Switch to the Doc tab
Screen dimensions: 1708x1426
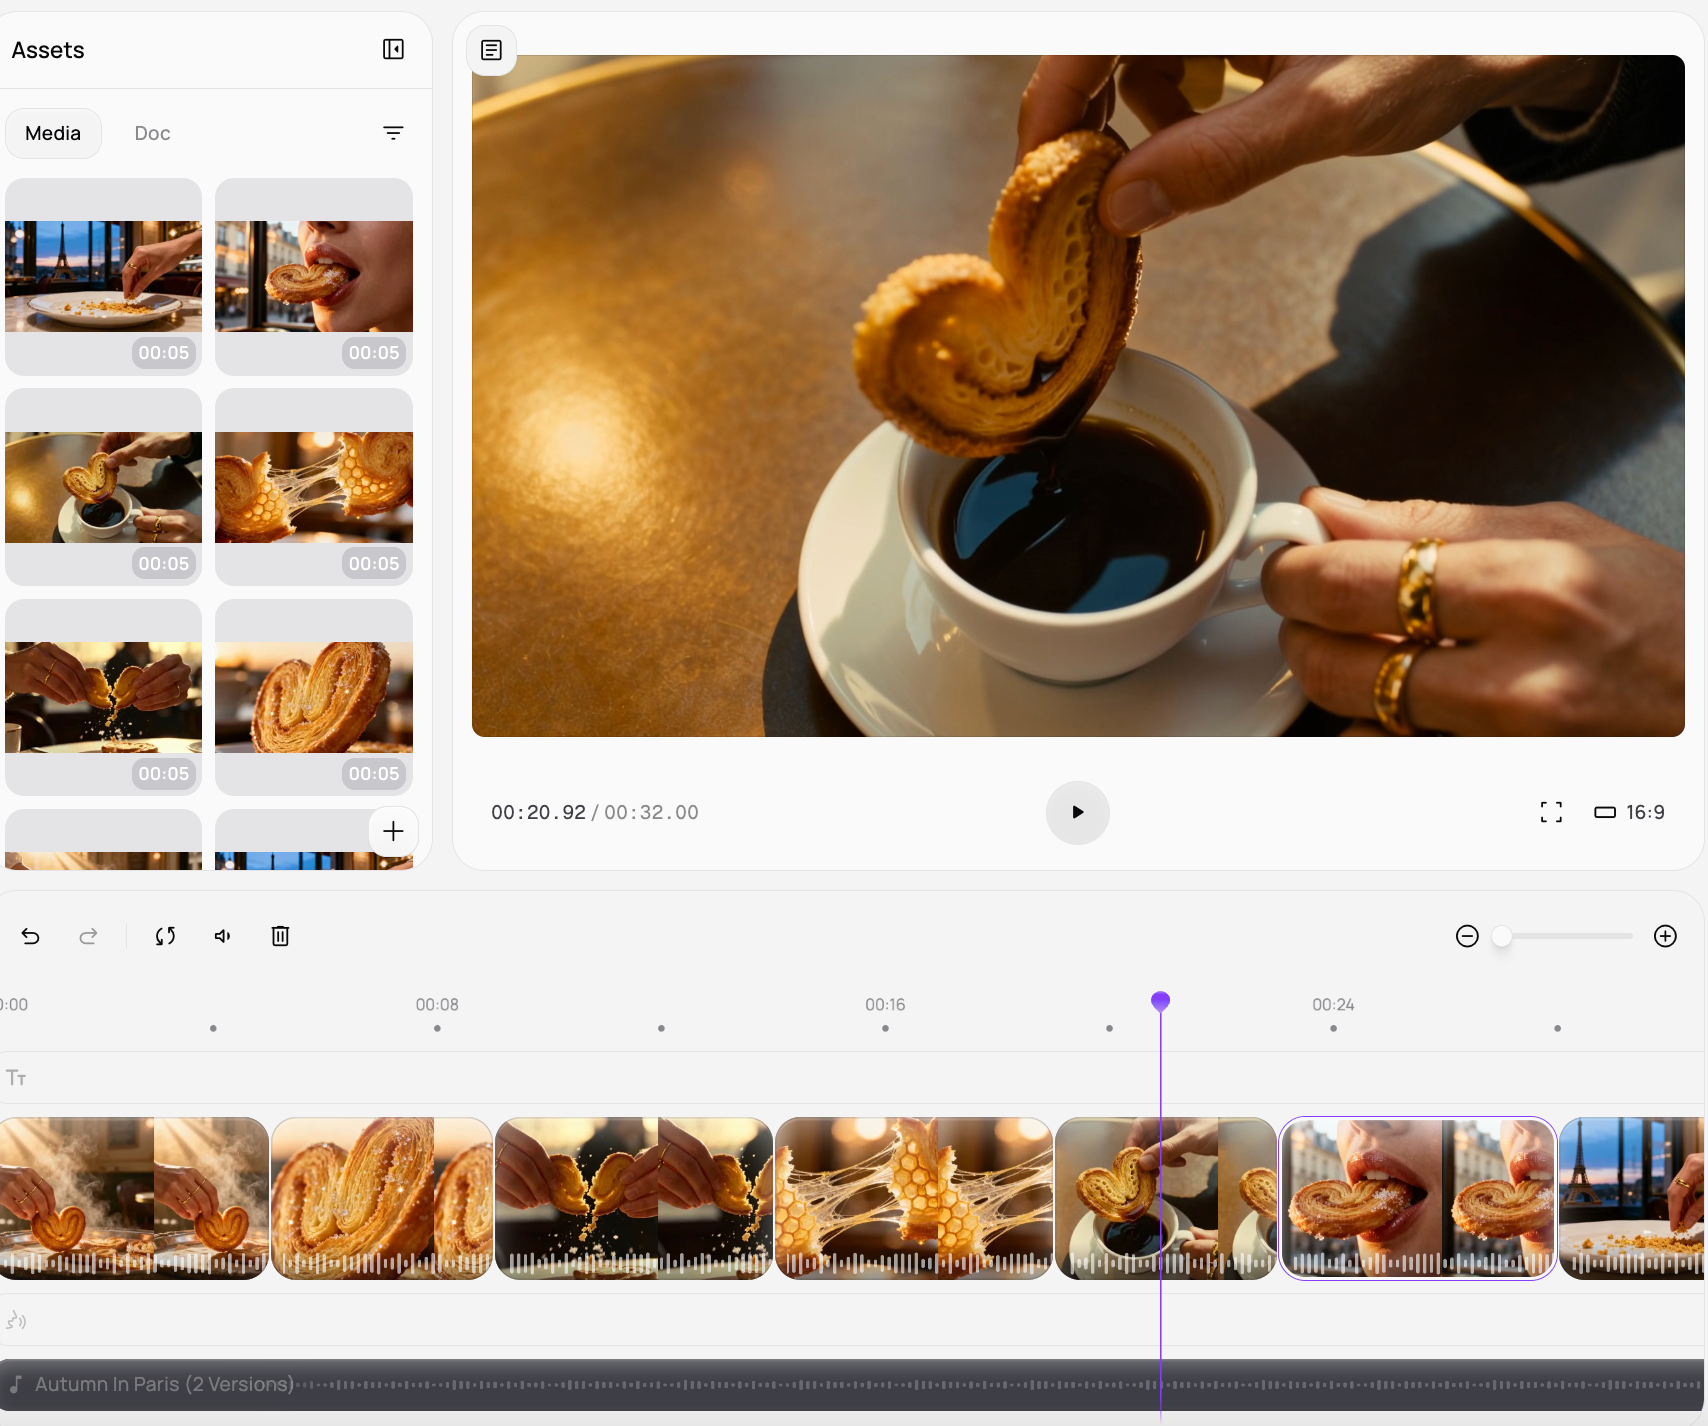tap(152, 133)
